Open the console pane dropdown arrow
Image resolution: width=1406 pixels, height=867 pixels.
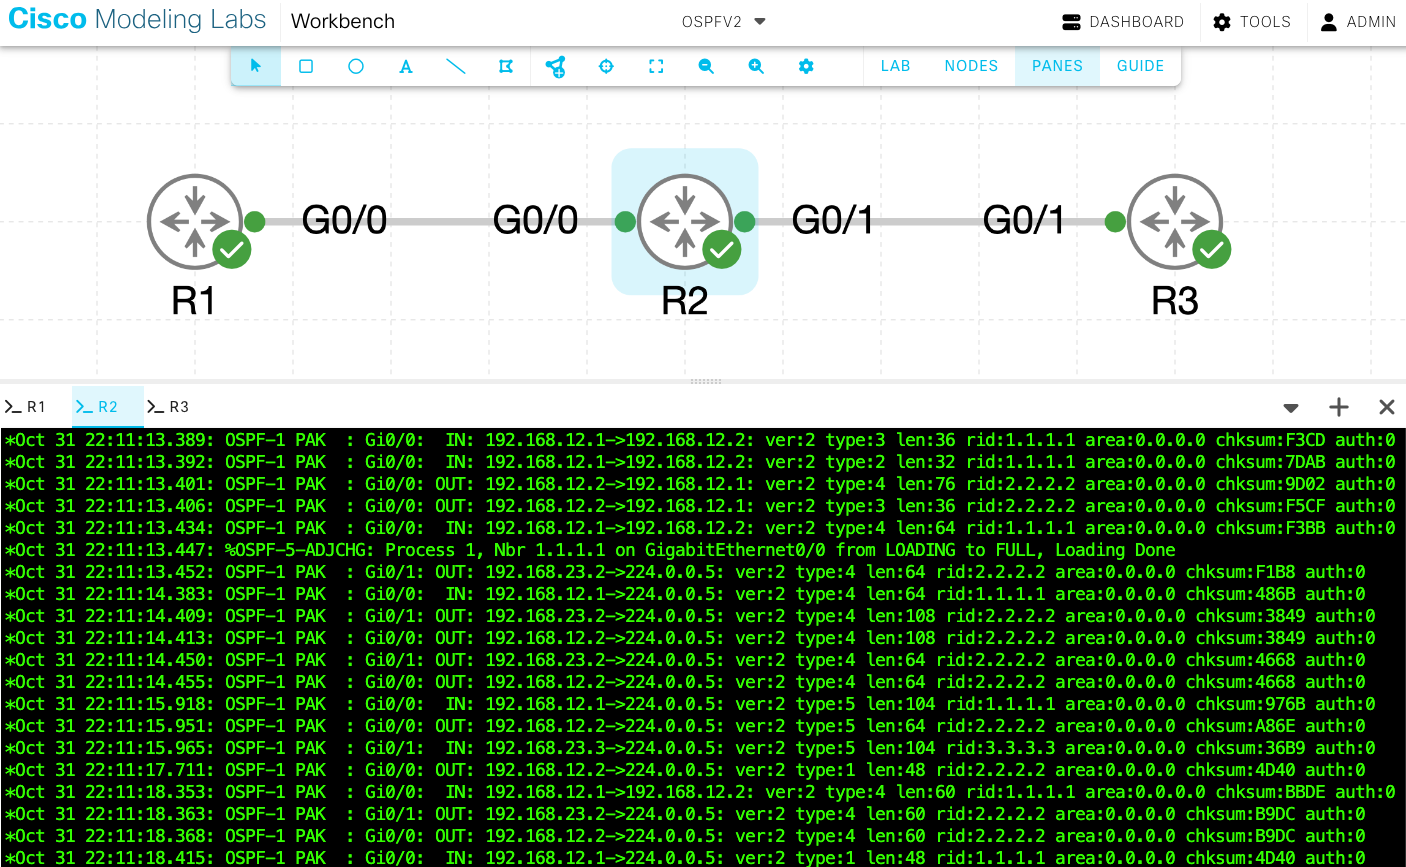point(1291,407)
